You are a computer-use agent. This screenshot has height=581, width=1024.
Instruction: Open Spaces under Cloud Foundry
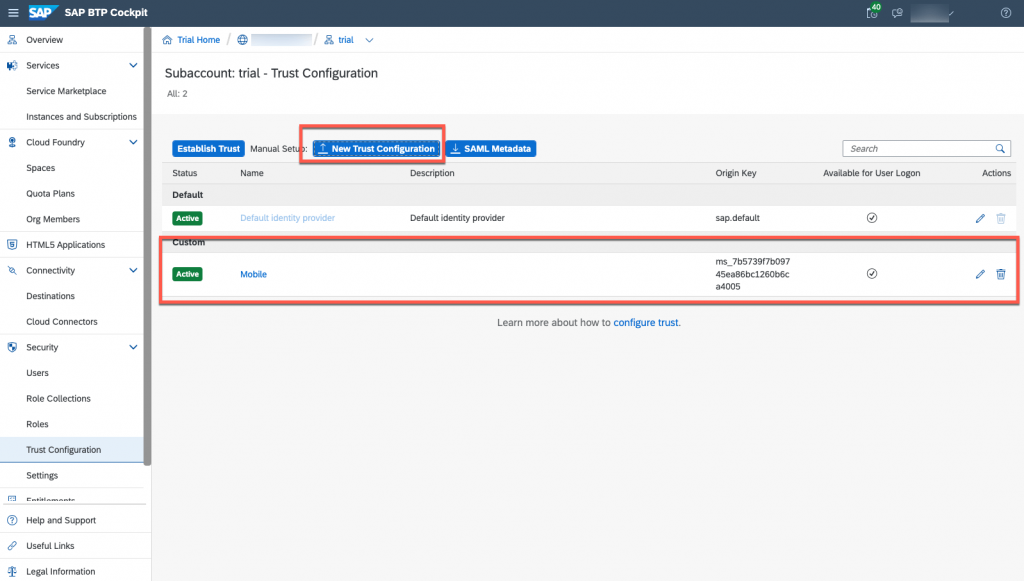[40, 168]
